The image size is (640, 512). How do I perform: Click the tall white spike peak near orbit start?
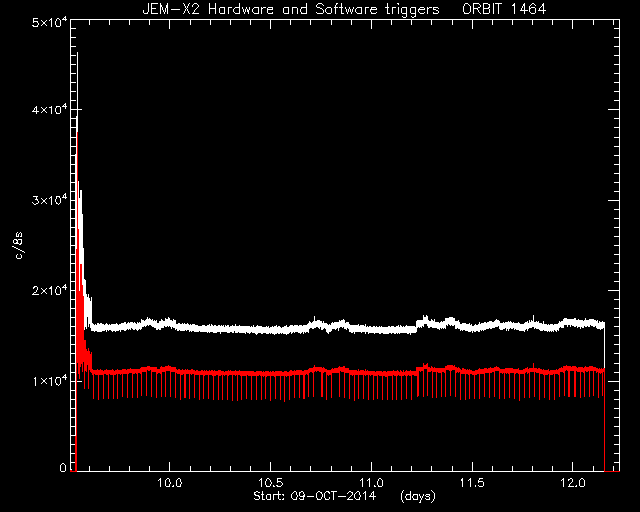point(78,55)
